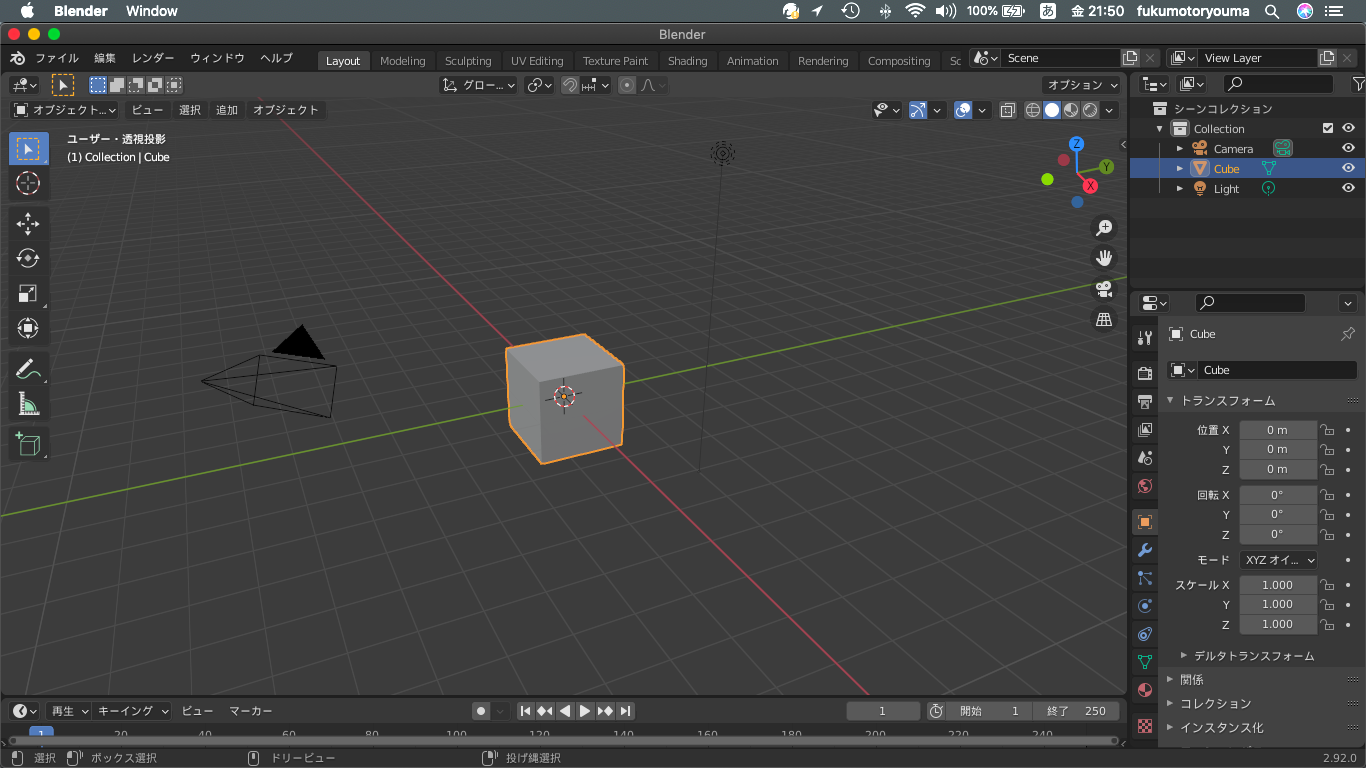Select the Annotate pencil tool
This screenshot has width=1366, height=768.
(28, 369)
